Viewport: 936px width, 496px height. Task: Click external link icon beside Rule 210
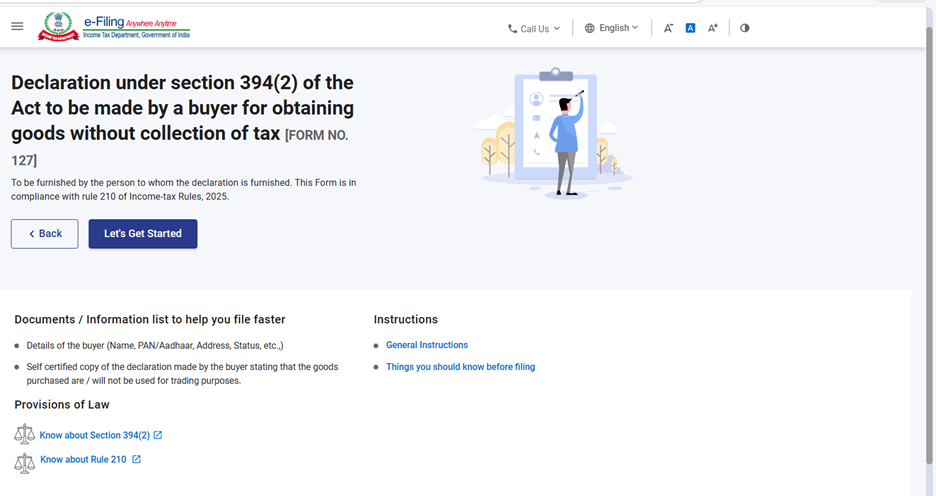(137, 460)
